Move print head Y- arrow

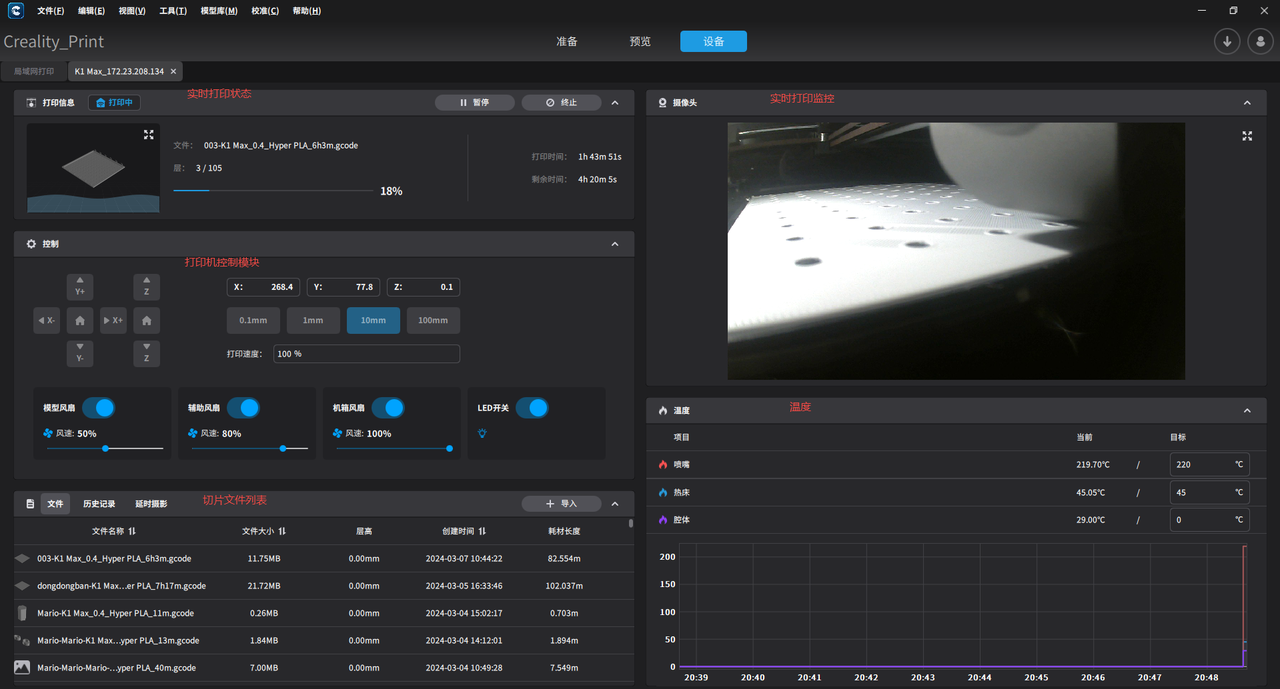80,353
